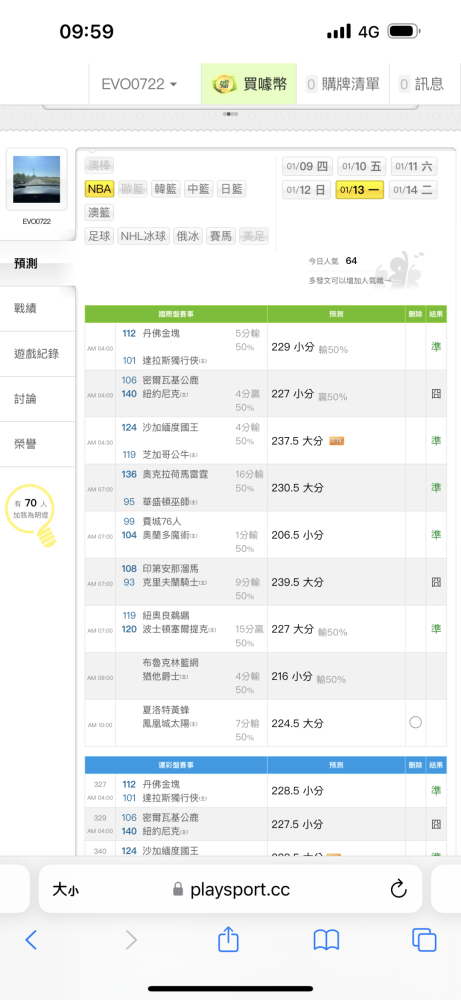Reload the playsport.cc page
The height and width of the screenshot is (1000, 461).
(399, 889)
